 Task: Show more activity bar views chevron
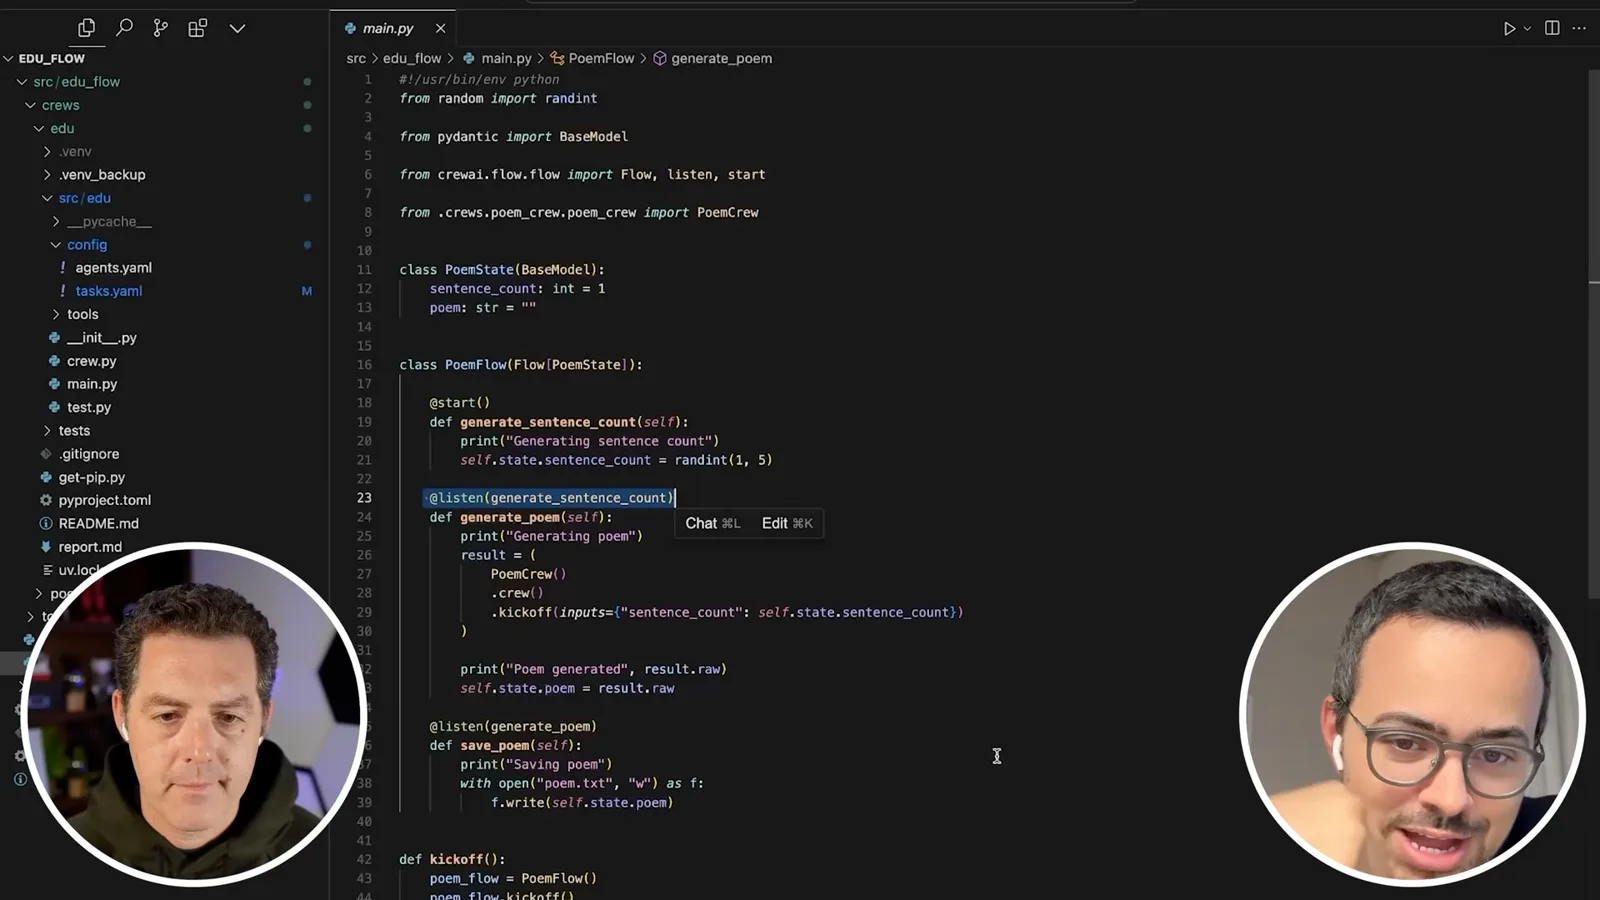click(237, 28)
